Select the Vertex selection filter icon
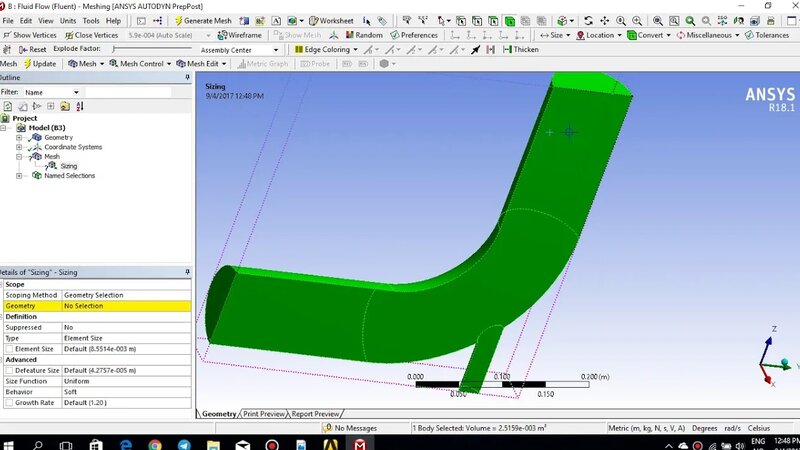 pos(461,21)
